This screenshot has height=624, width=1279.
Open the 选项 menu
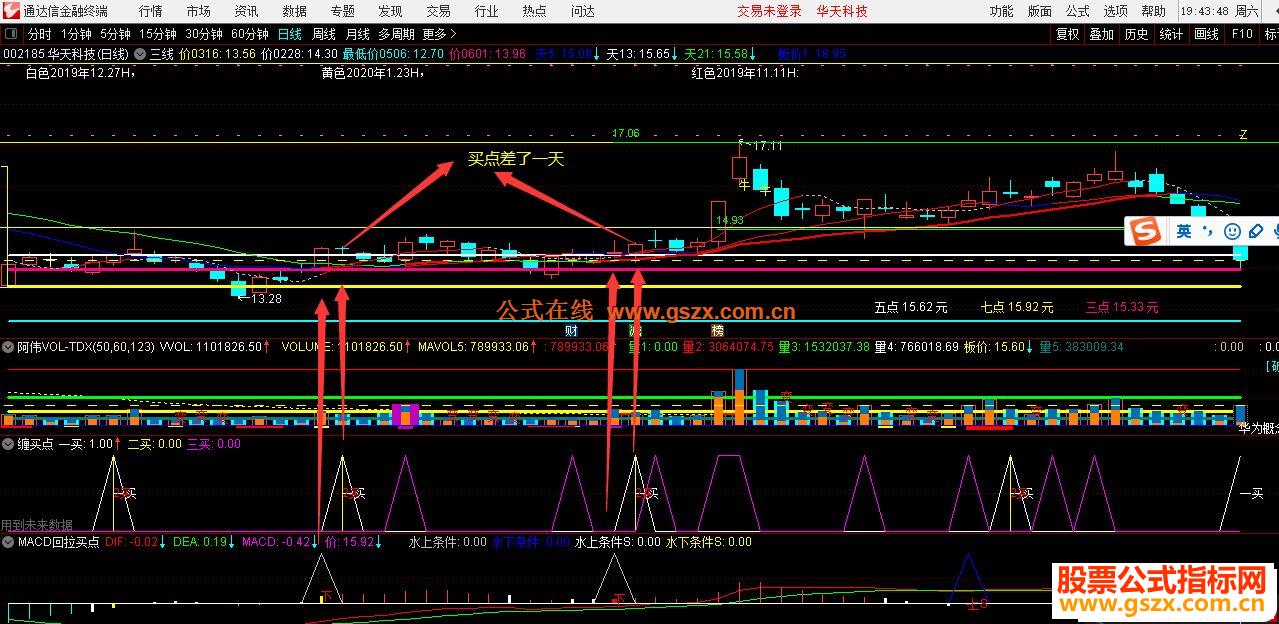point(1116,11)
